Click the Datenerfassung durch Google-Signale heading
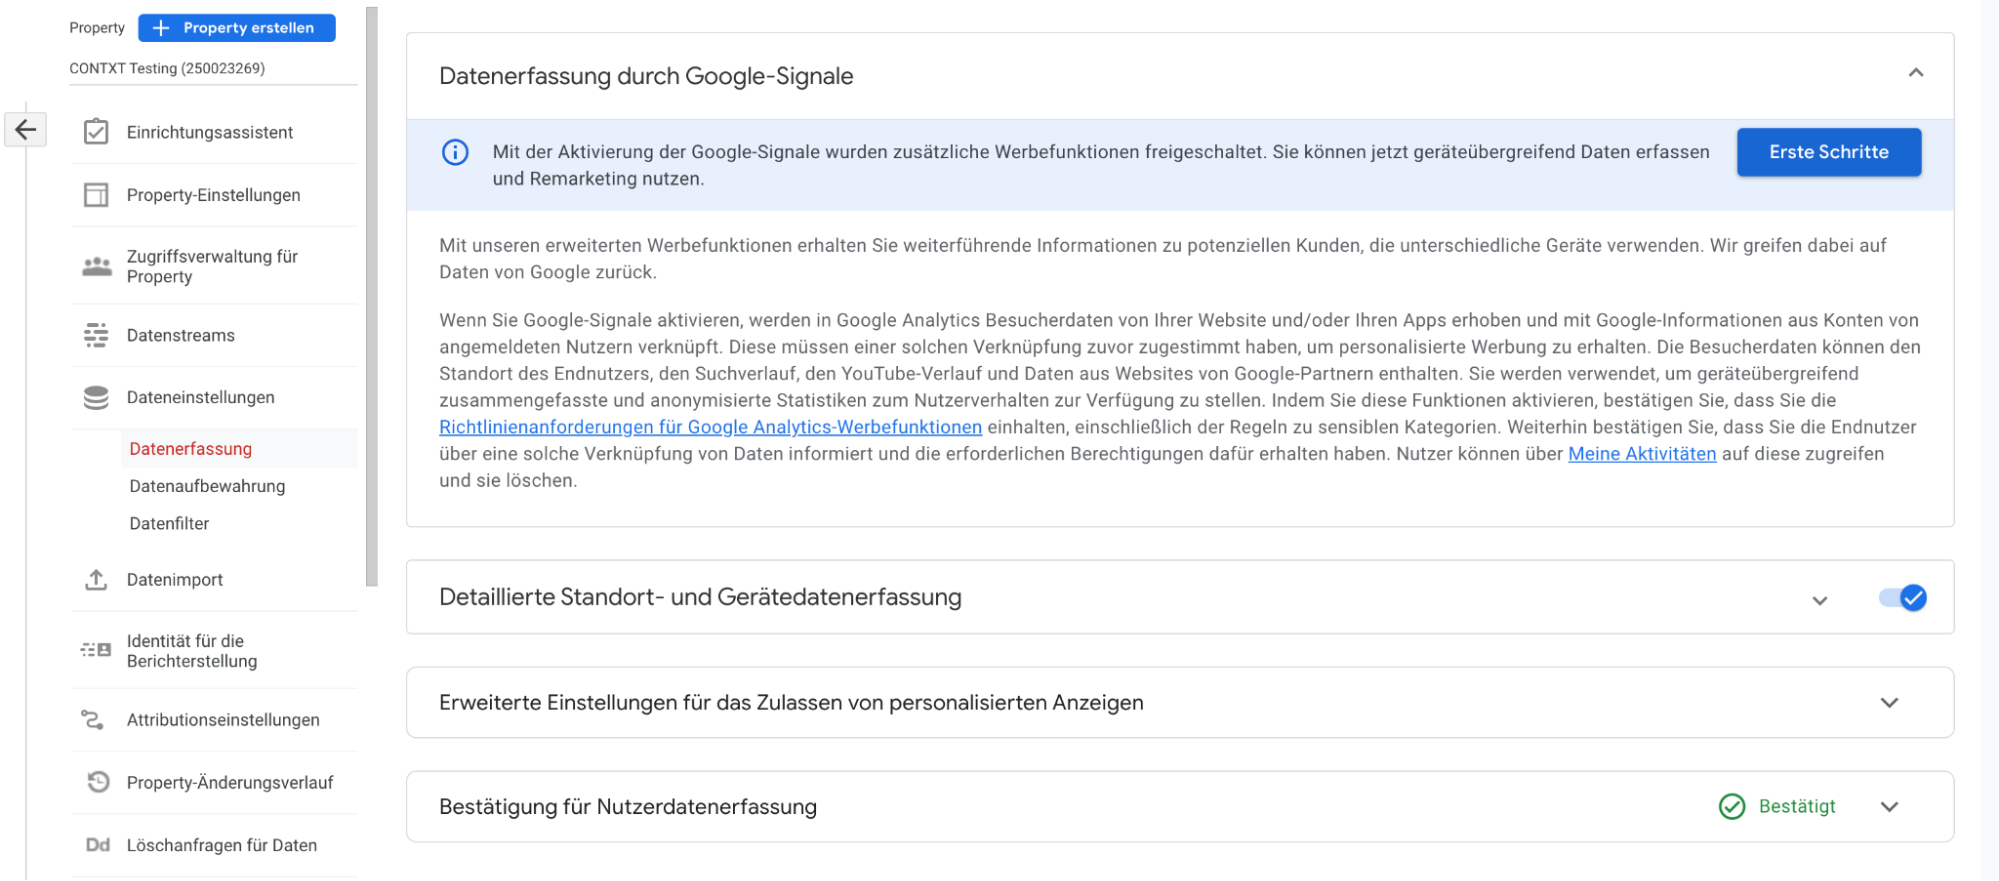The image size is (1999, 881). (646, 76)
